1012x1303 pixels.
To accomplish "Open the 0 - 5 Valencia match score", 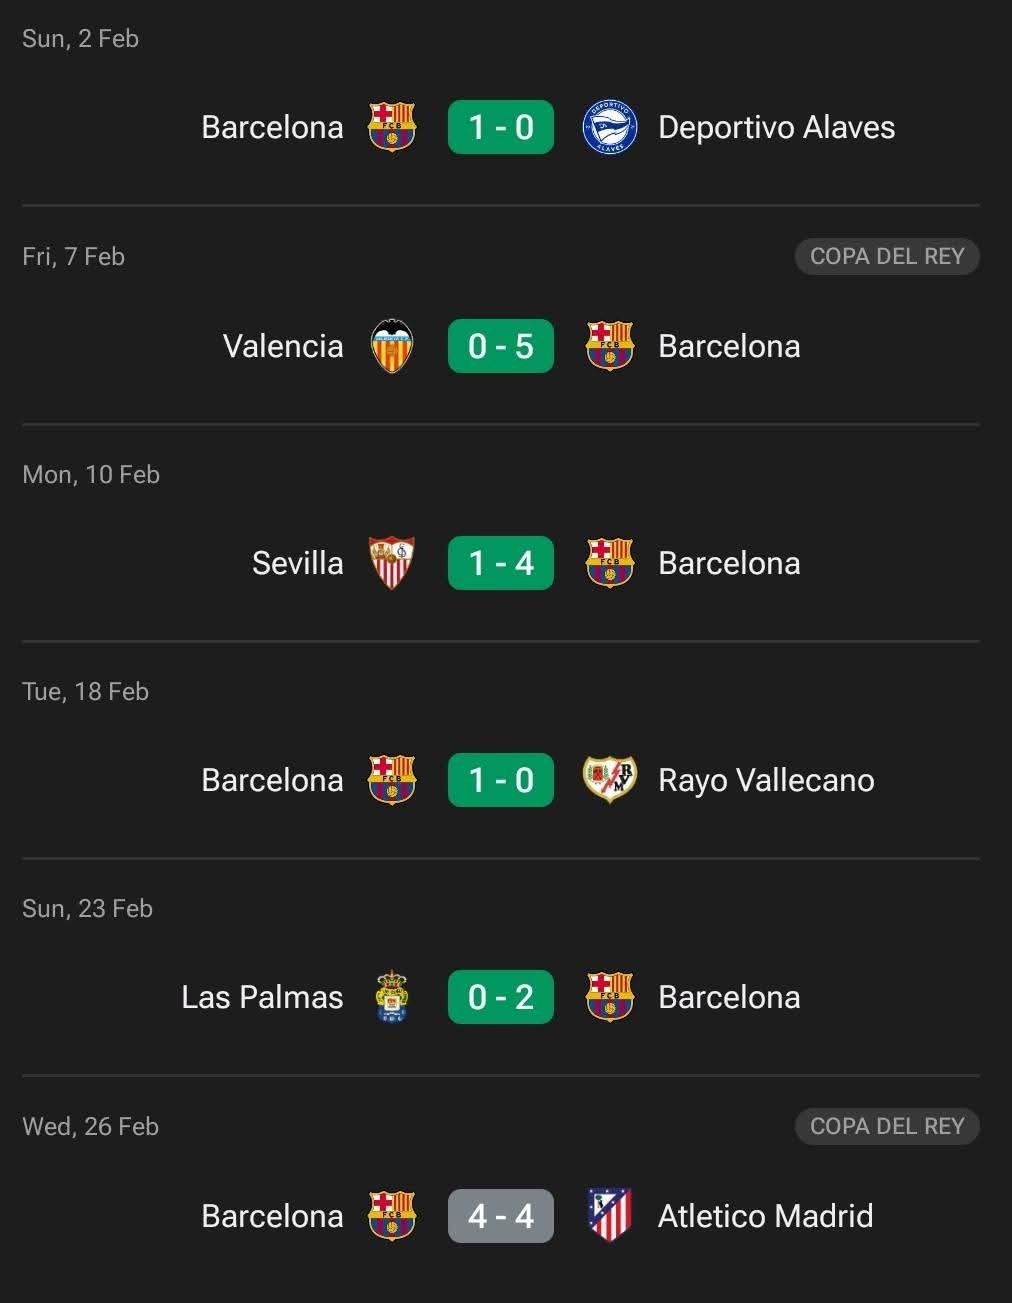I will point(501,346).
